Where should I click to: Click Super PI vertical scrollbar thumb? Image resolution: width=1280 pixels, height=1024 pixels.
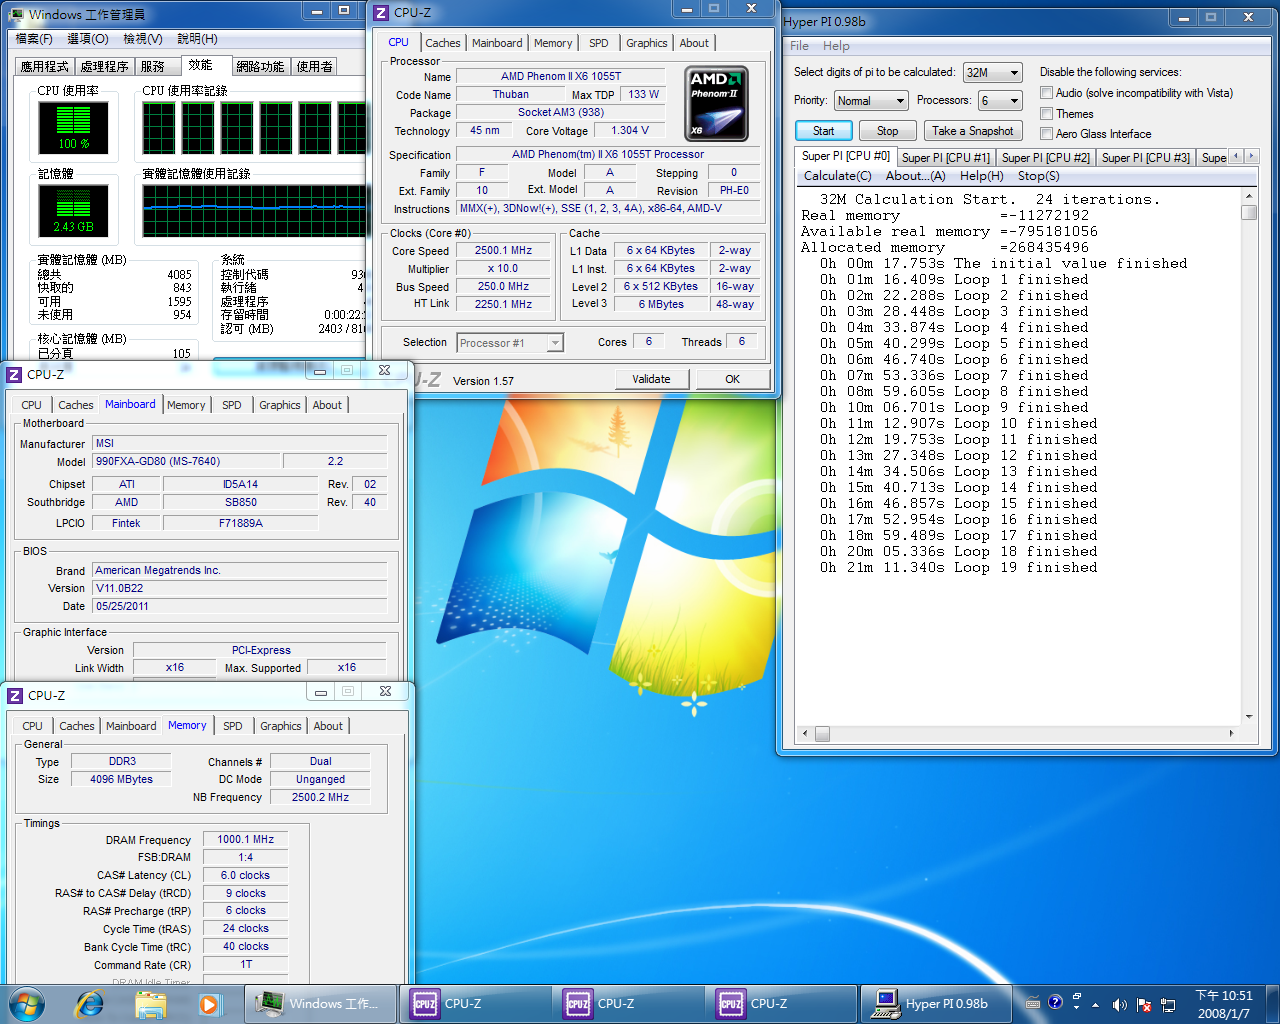click(1249, 213)
